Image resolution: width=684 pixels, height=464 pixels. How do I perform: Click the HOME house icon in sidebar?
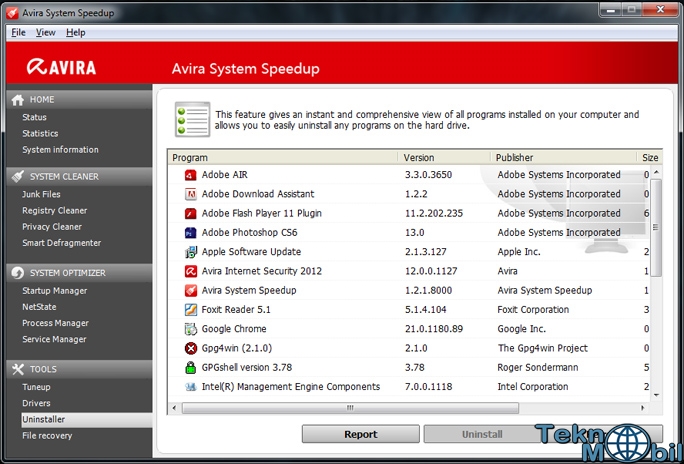(x=18, y=100)
